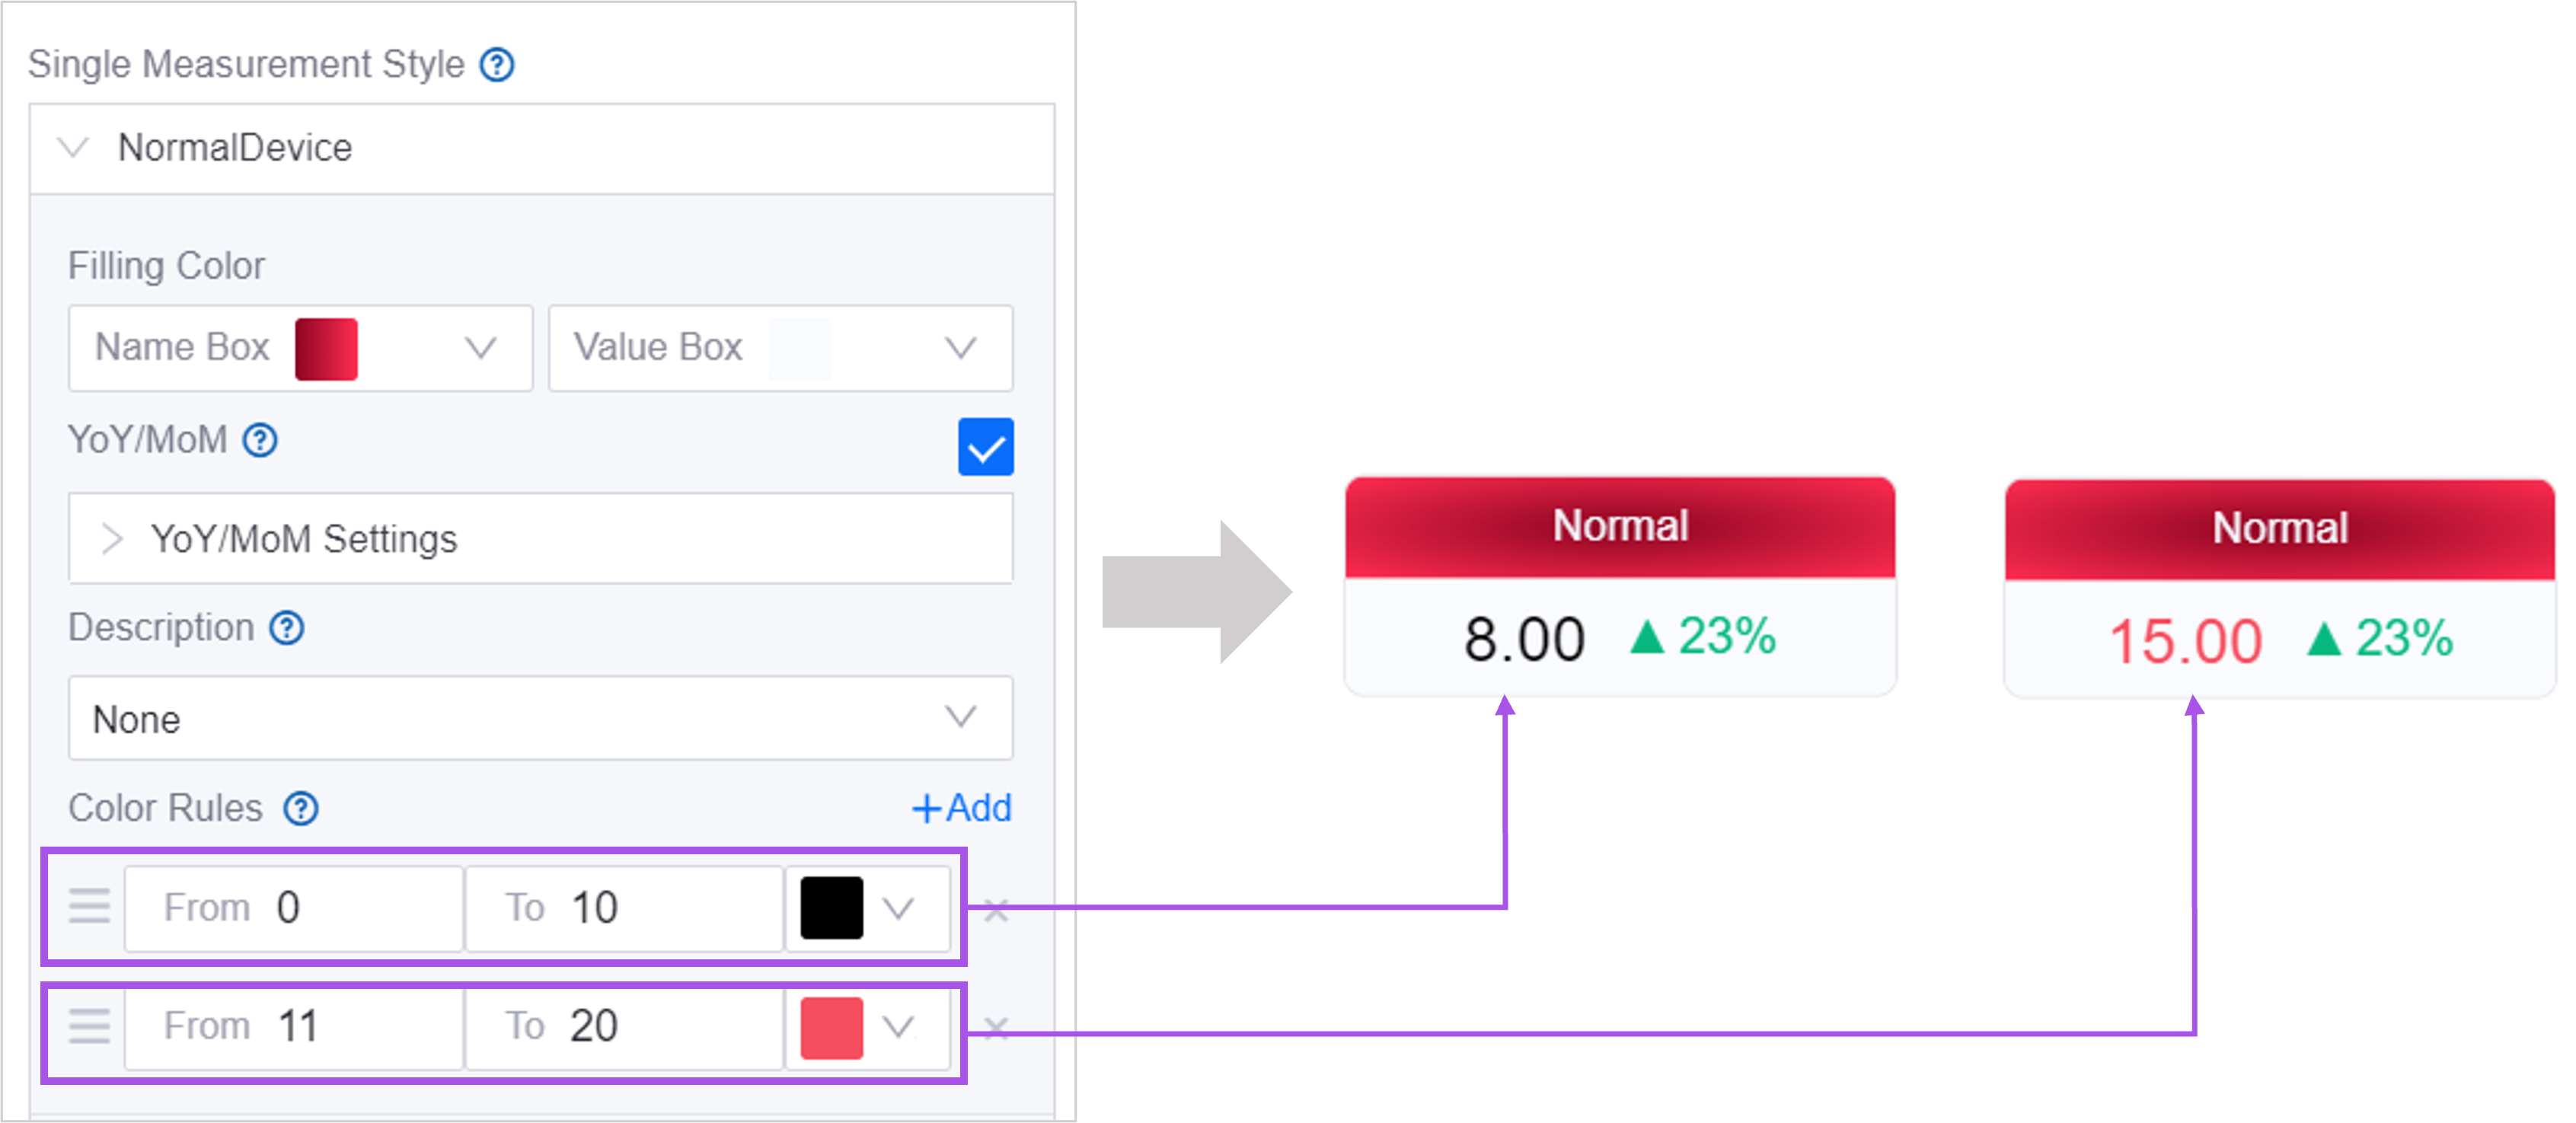This screenshot has height=1123, width=2576.
Task: Add a new color rule
Action: [x=961, y=808]
